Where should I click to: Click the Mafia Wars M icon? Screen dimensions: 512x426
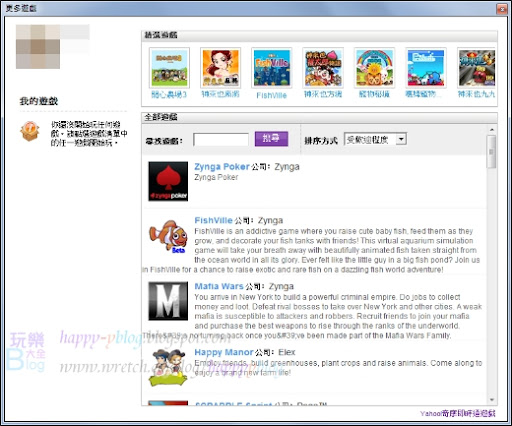168,301
